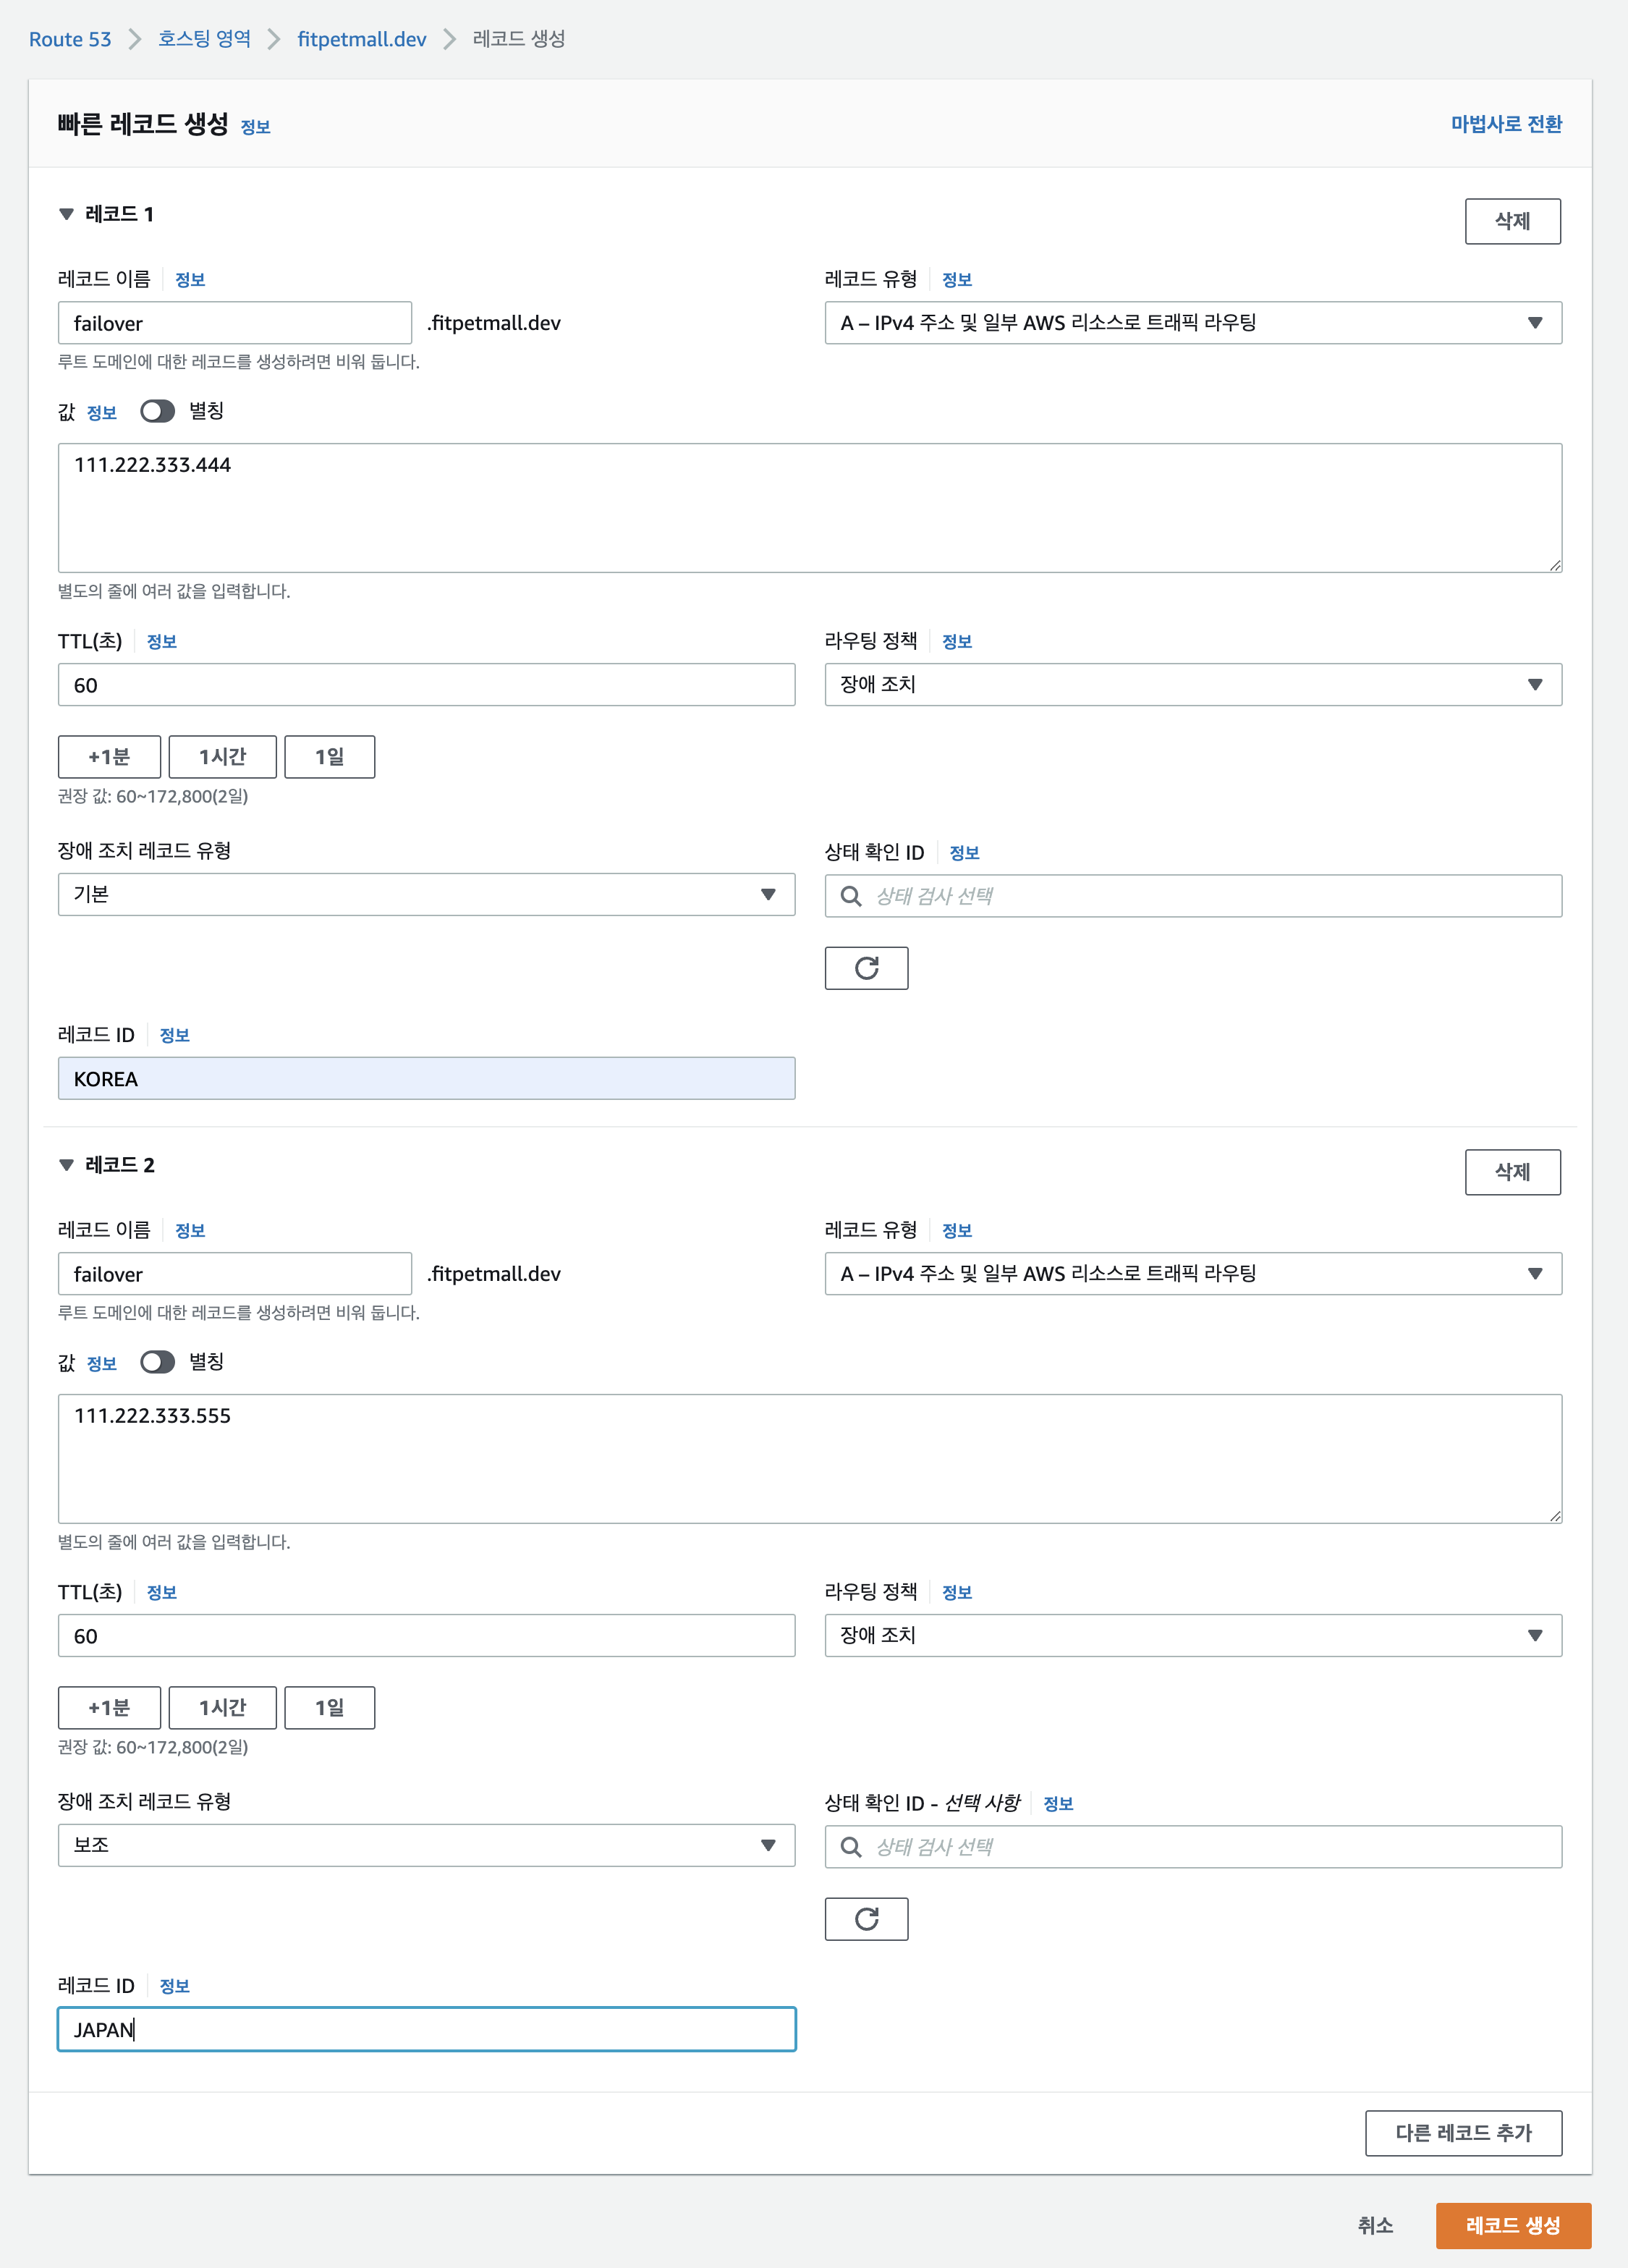Open 정보 link next to 빠른 레코드 생성
The height and width of the screenshot is (2268, 1628).
pos(256,127)
